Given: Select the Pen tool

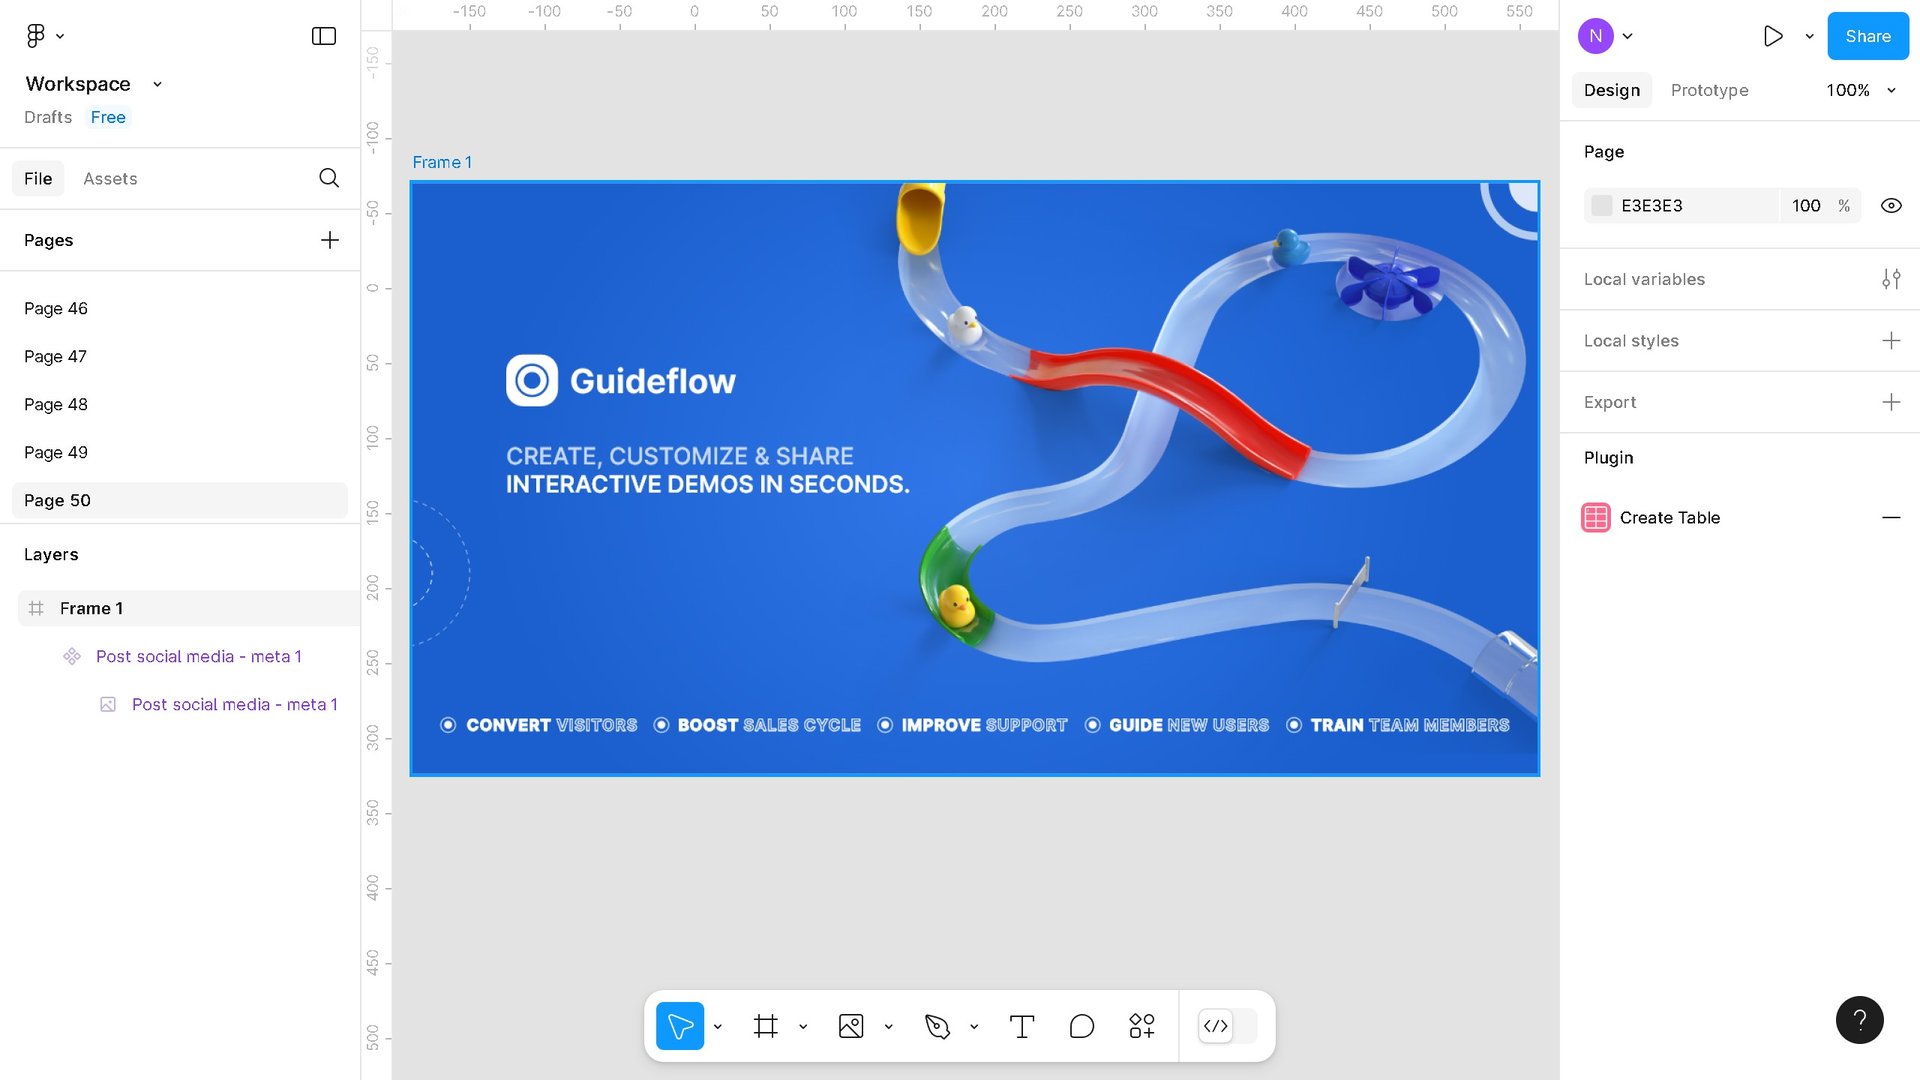Looking at the screenshot, I should pos(937,1026).
